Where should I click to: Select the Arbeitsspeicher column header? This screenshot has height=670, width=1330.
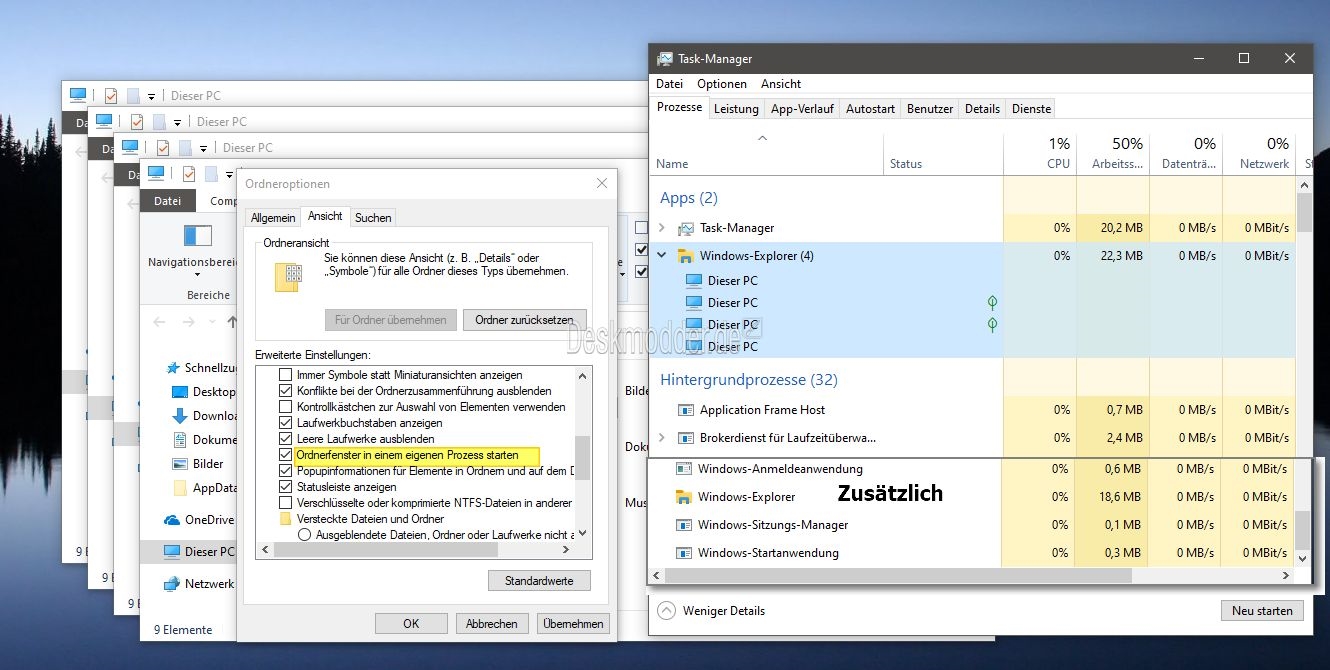[x=1112, y=154]
